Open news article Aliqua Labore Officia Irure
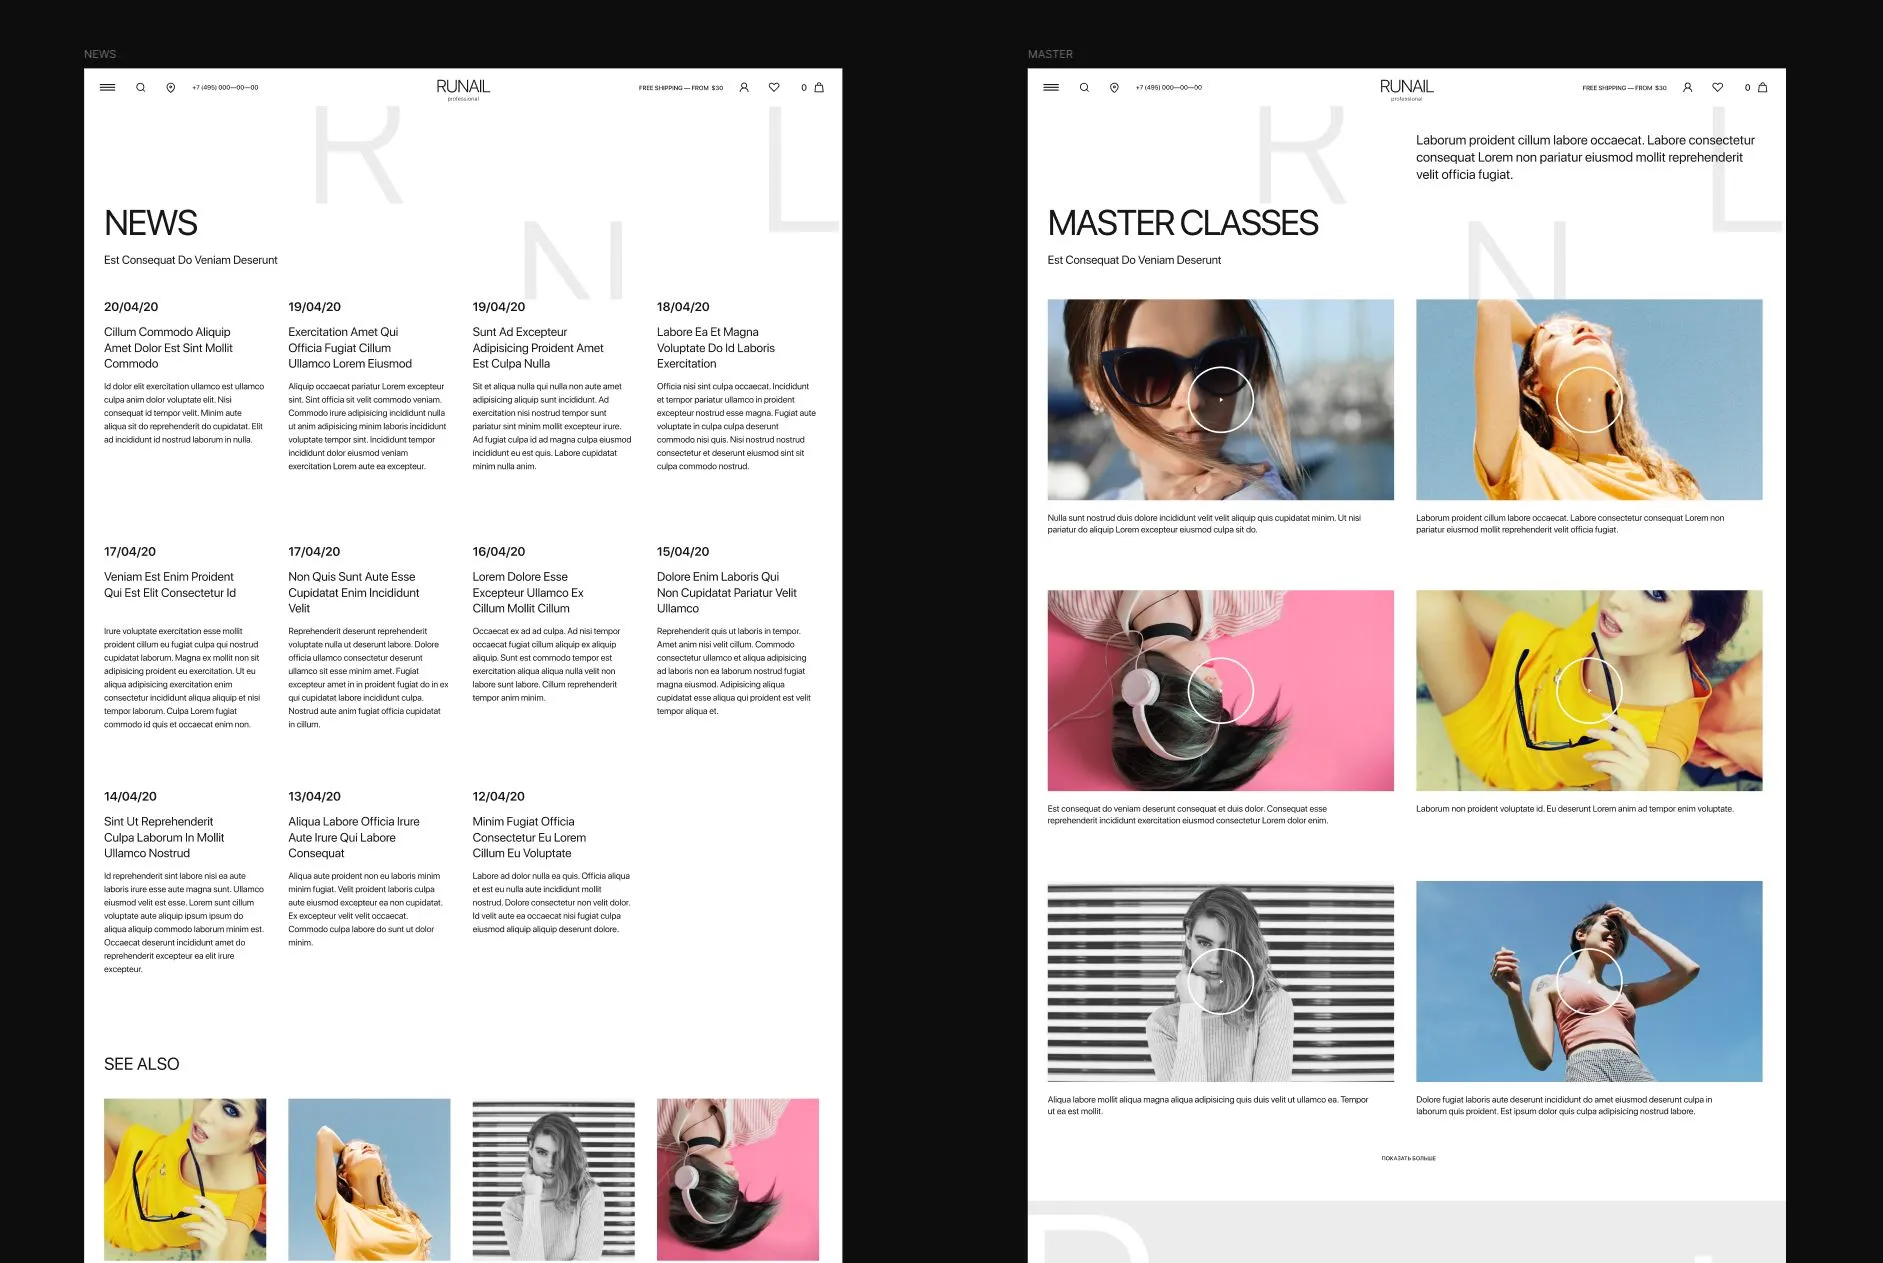The height and width of the screenshot is (1263, 1883). coord(354,838)
